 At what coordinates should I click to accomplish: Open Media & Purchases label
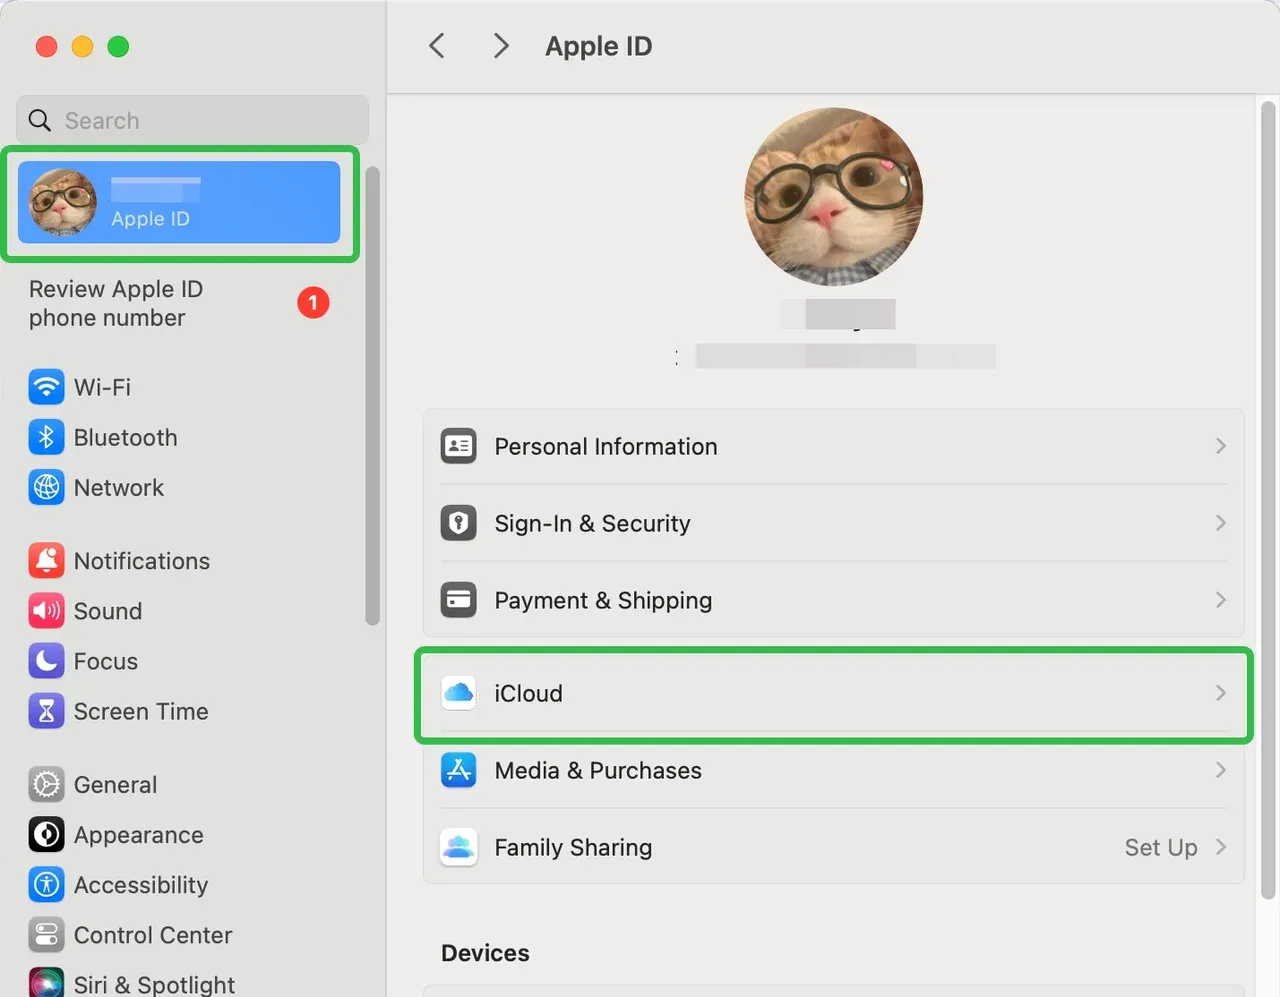(x=598, y=770)
